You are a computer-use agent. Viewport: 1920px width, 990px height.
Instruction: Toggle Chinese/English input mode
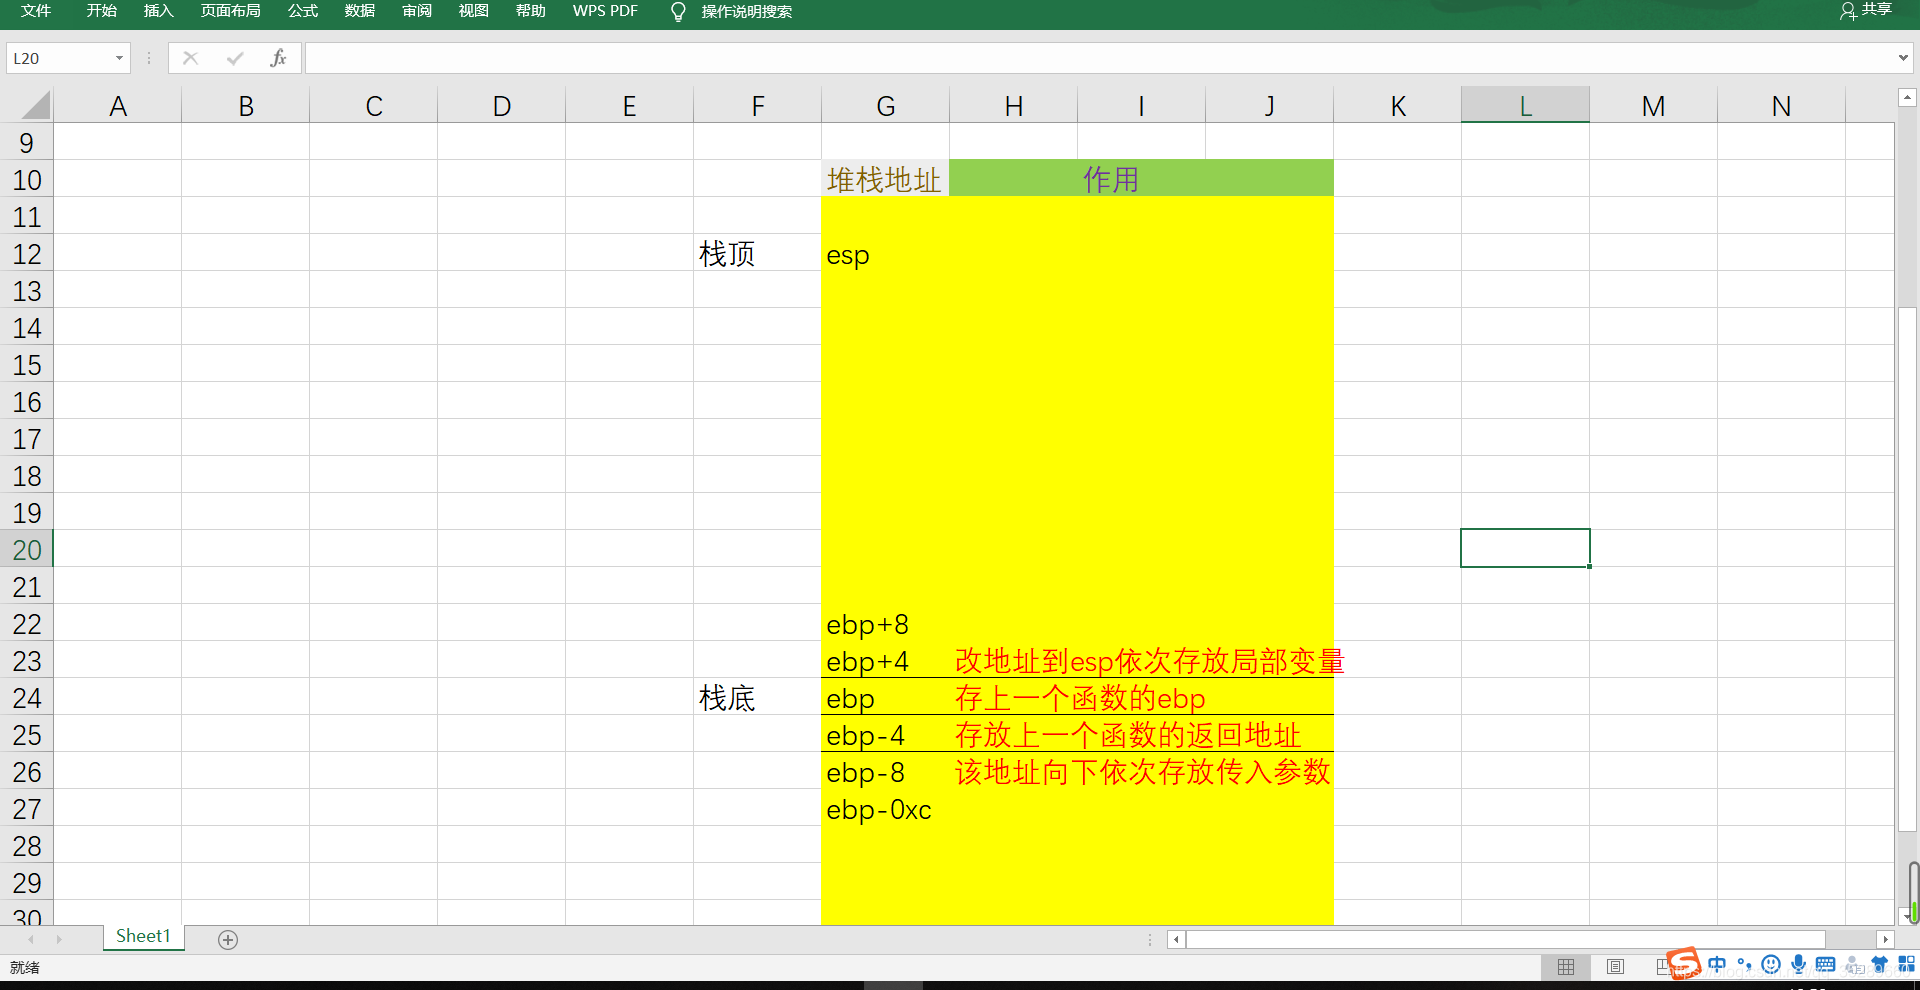coord(1717,965)
